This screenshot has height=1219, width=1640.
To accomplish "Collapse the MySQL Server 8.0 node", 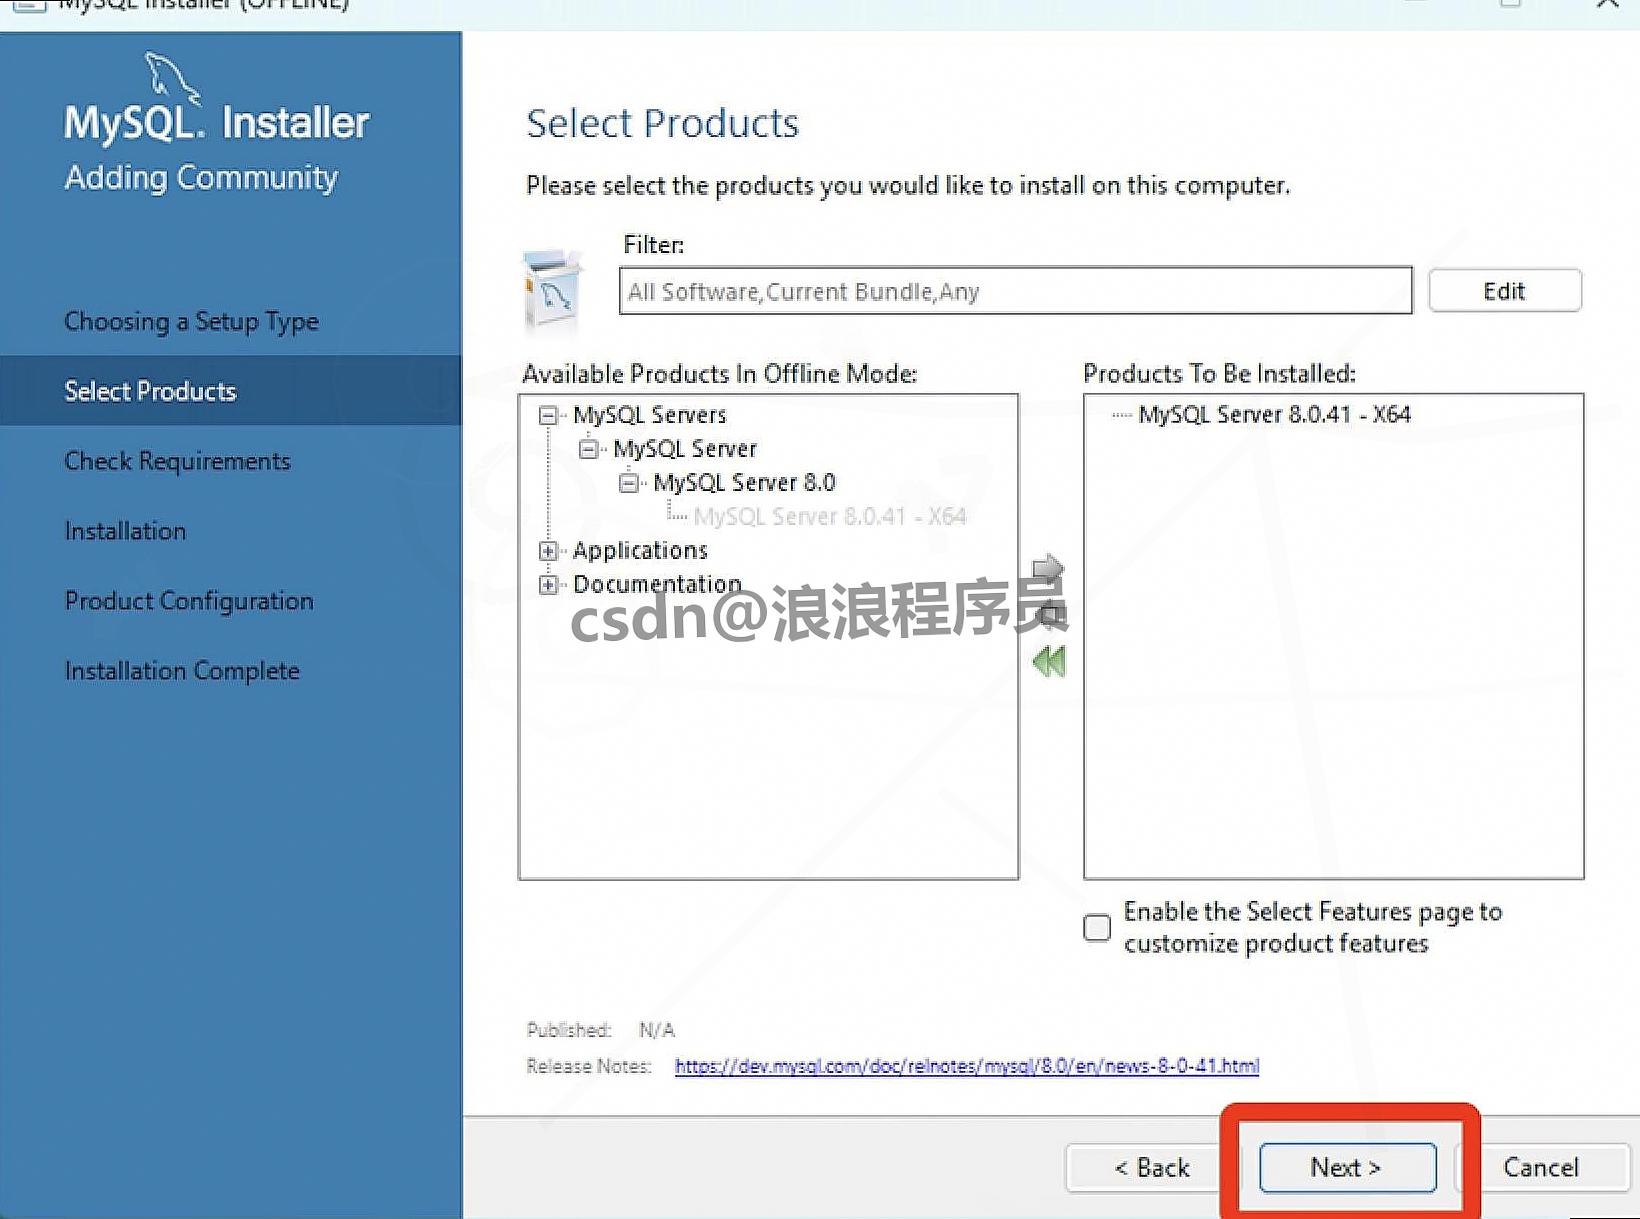I will pyautogui.click(x=628, y=483).
